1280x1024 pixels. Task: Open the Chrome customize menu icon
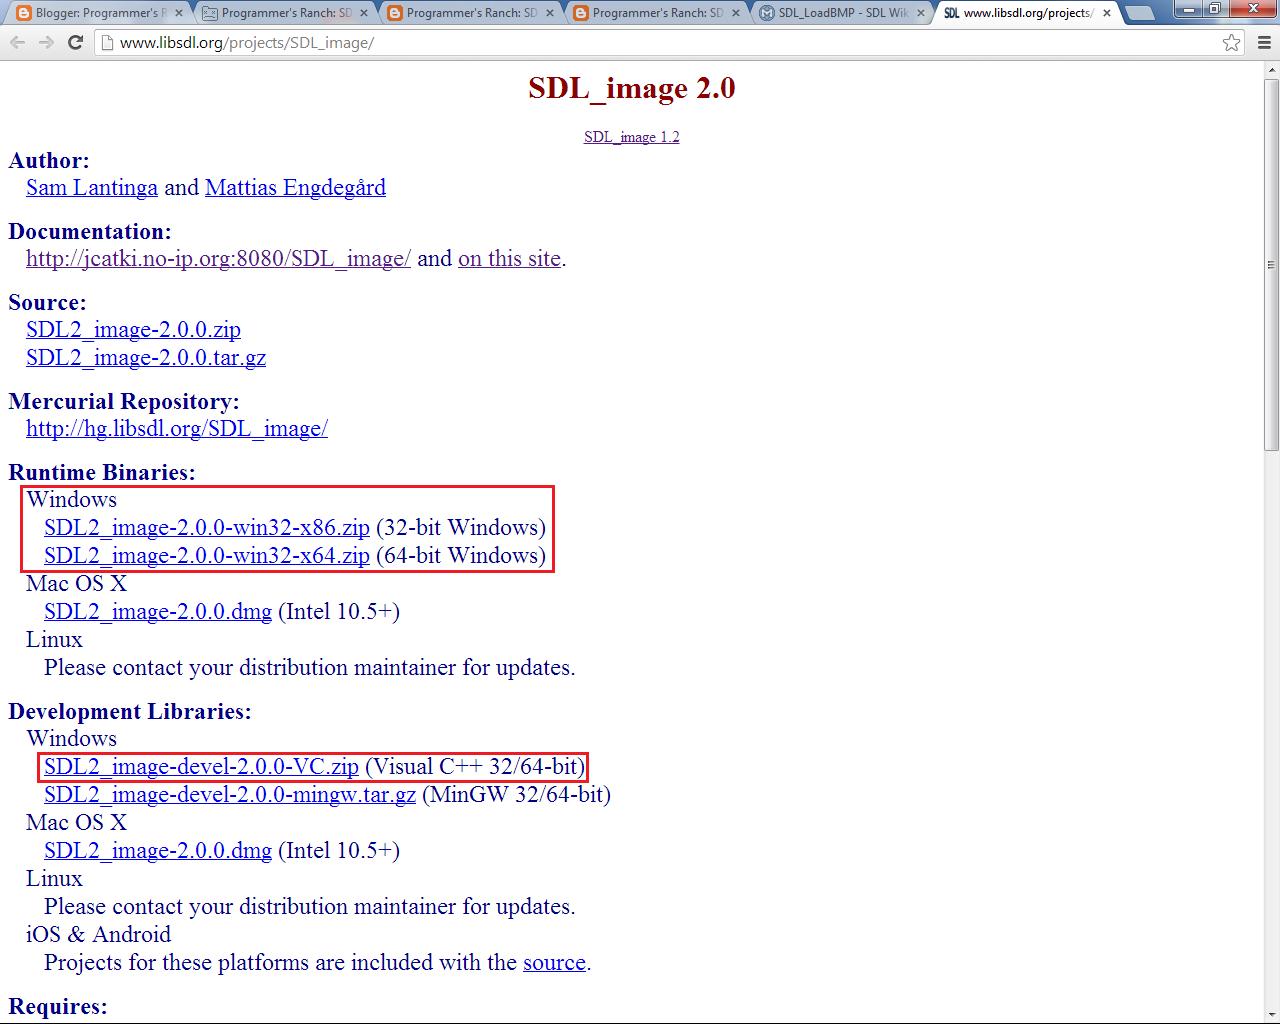1263,42
